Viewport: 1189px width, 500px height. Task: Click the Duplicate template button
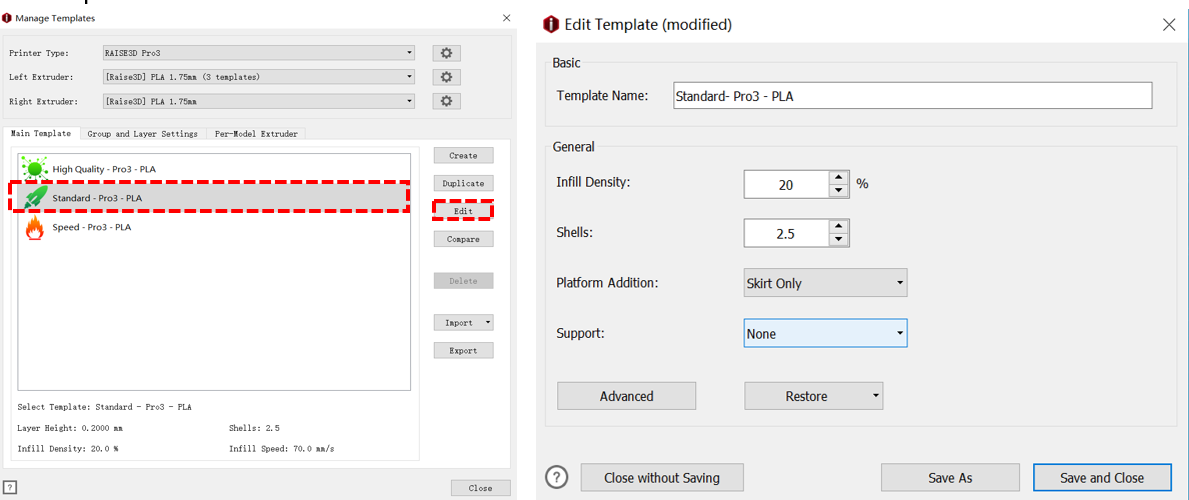[x=463, y=184]
